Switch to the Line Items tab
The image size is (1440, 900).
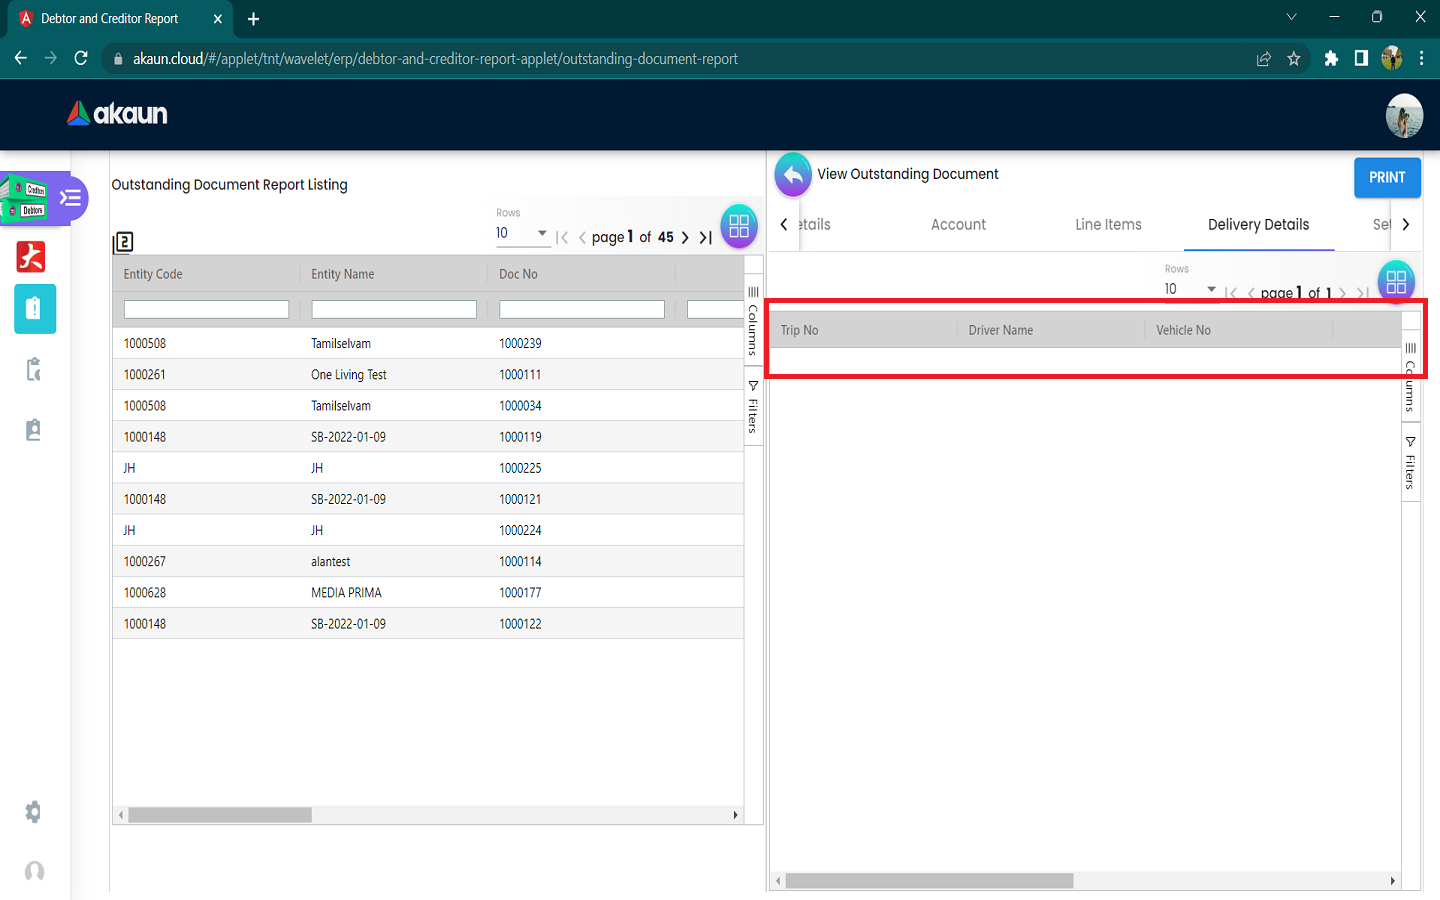(x=1108, y=225)
